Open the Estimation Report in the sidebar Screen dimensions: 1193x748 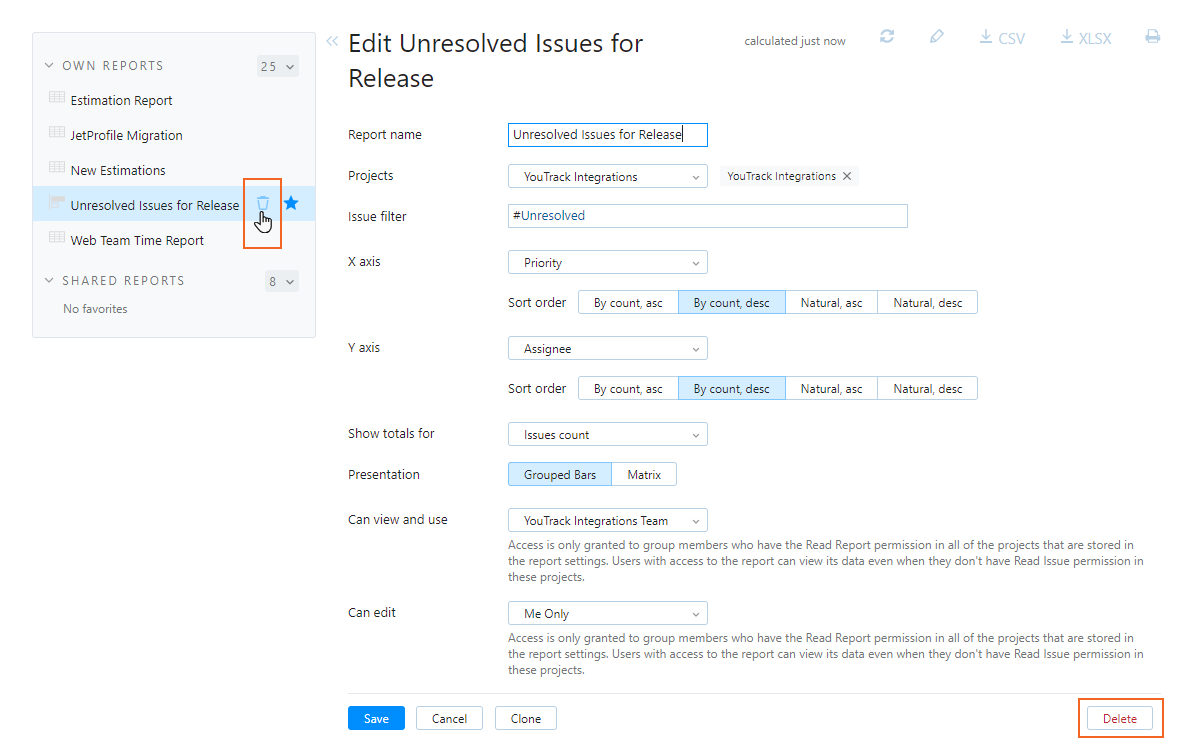pyautogui.click(x=121, y=101)
